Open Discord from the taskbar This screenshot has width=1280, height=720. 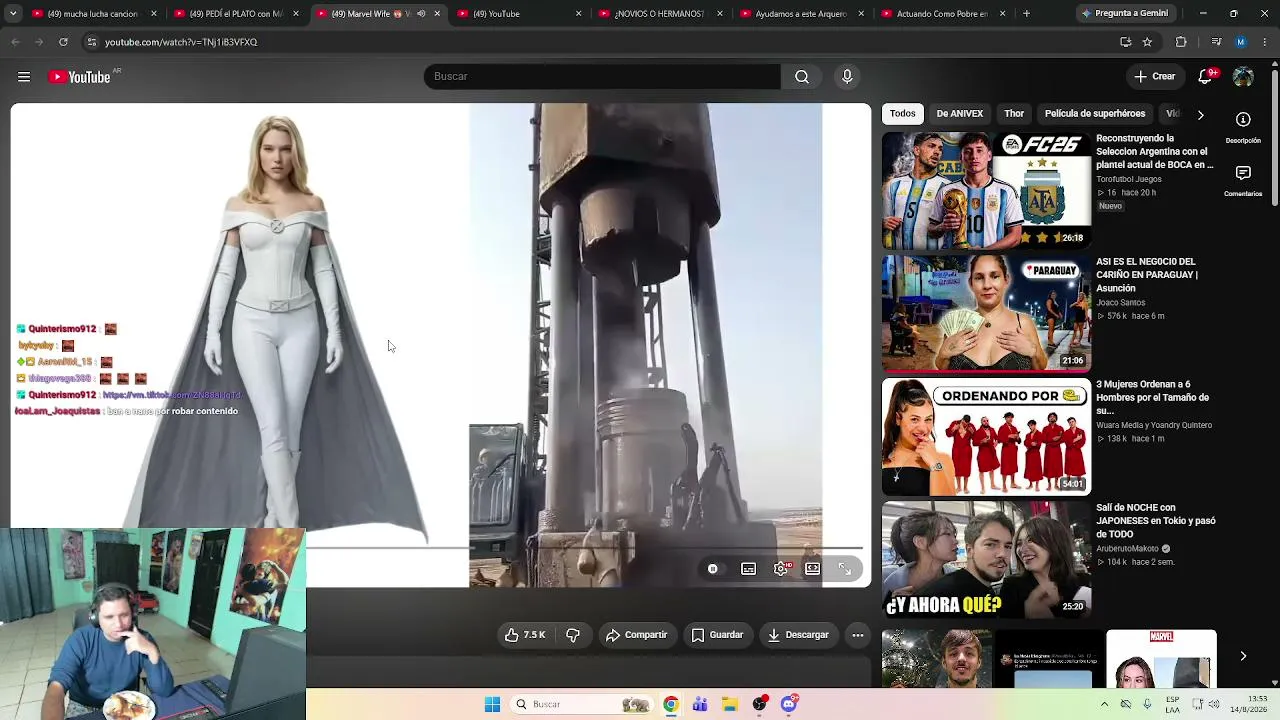coord(789,704)
